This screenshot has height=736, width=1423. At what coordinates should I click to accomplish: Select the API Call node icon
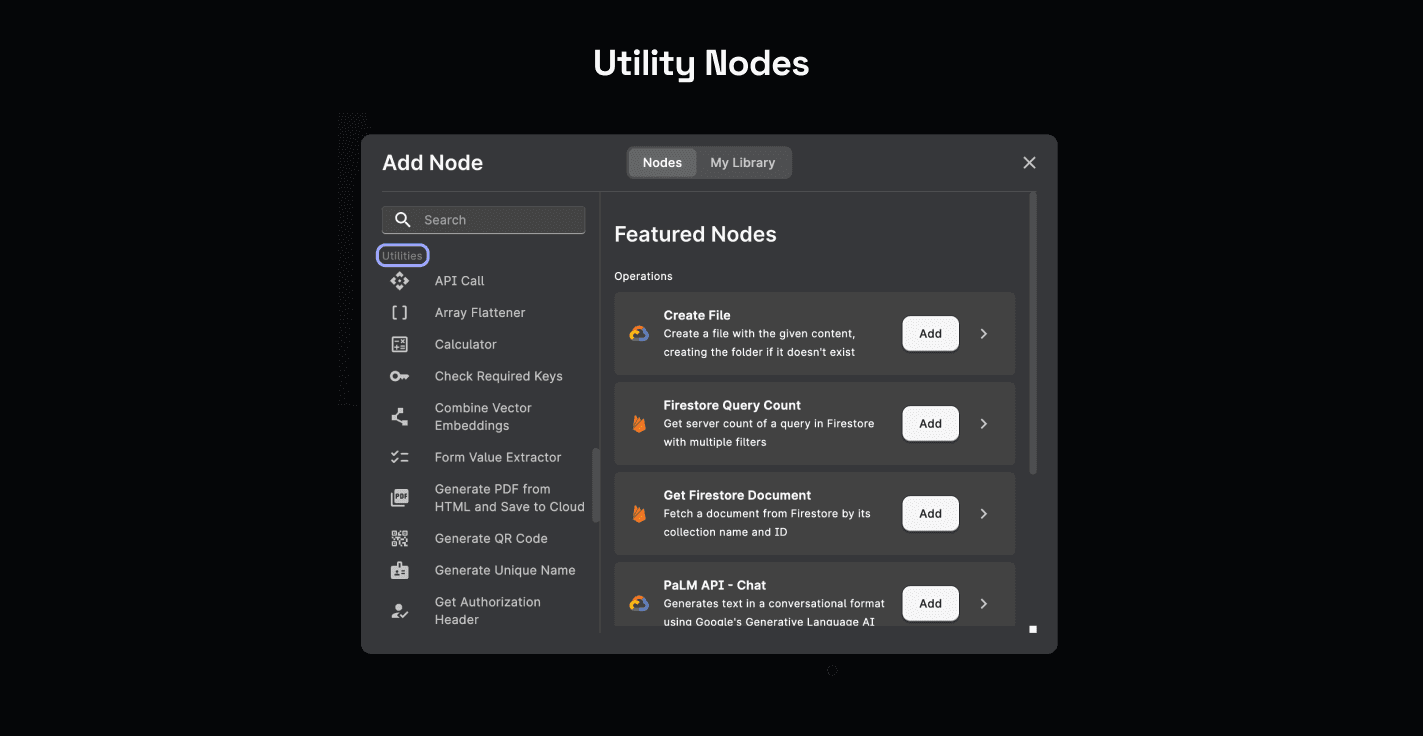pyautogui.click(x=399, y=281)
